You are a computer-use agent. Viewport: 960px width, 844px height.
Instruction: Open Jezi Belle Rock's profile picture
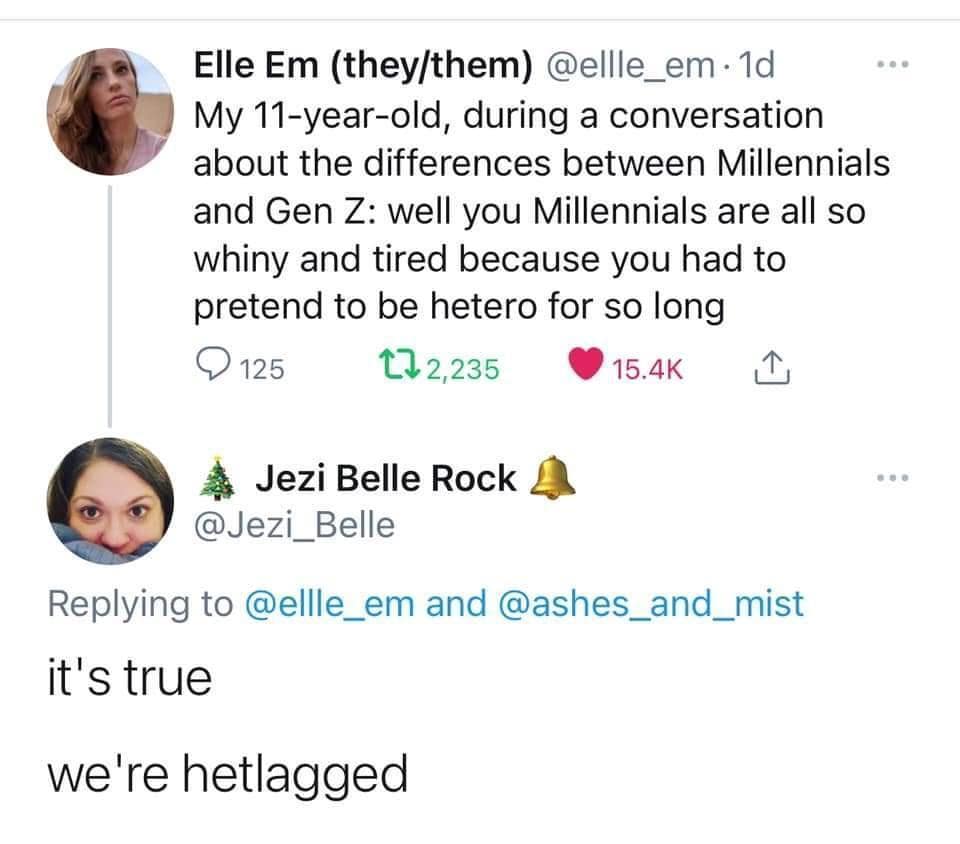110,497
